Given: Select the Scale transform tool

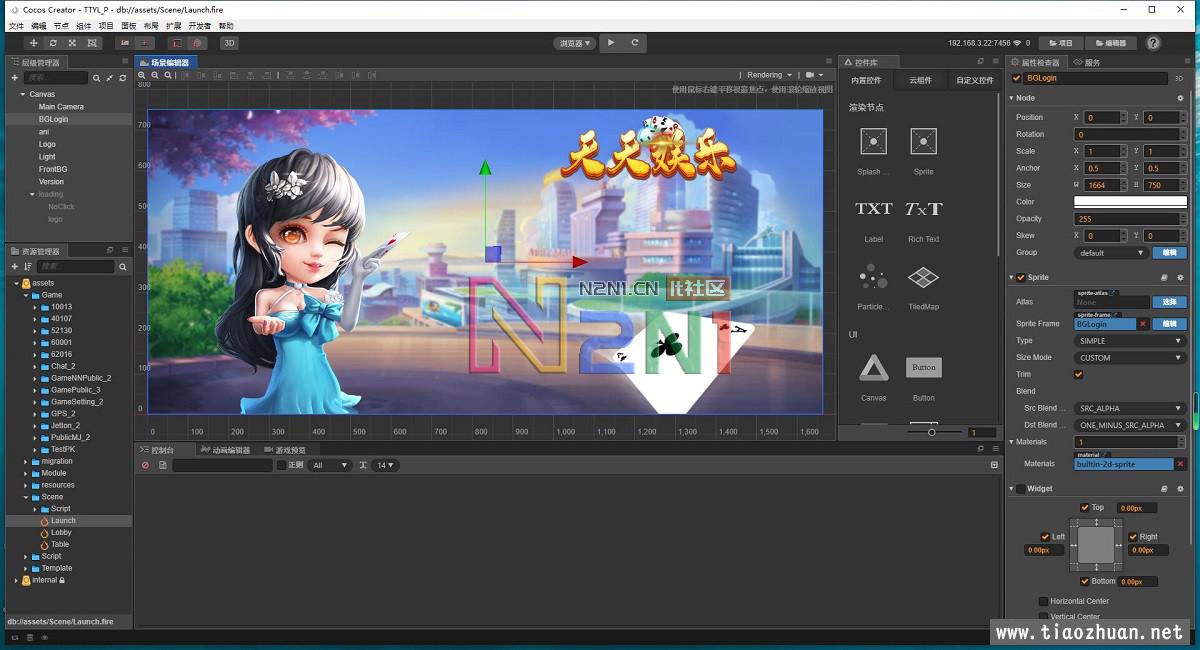Looking at the screenshot, I should point(72,43).
